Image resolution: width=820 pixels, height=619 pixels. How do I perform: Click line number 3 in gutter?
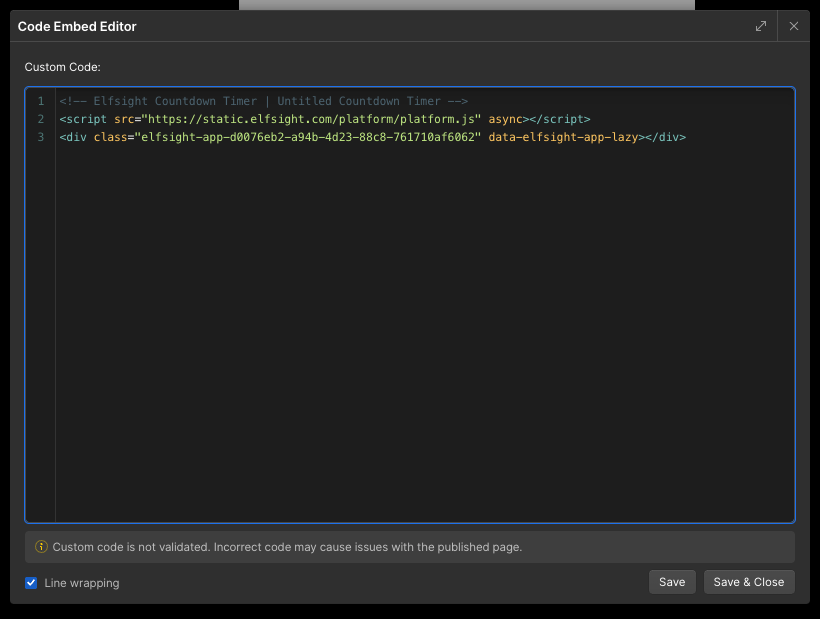[41, 137]
